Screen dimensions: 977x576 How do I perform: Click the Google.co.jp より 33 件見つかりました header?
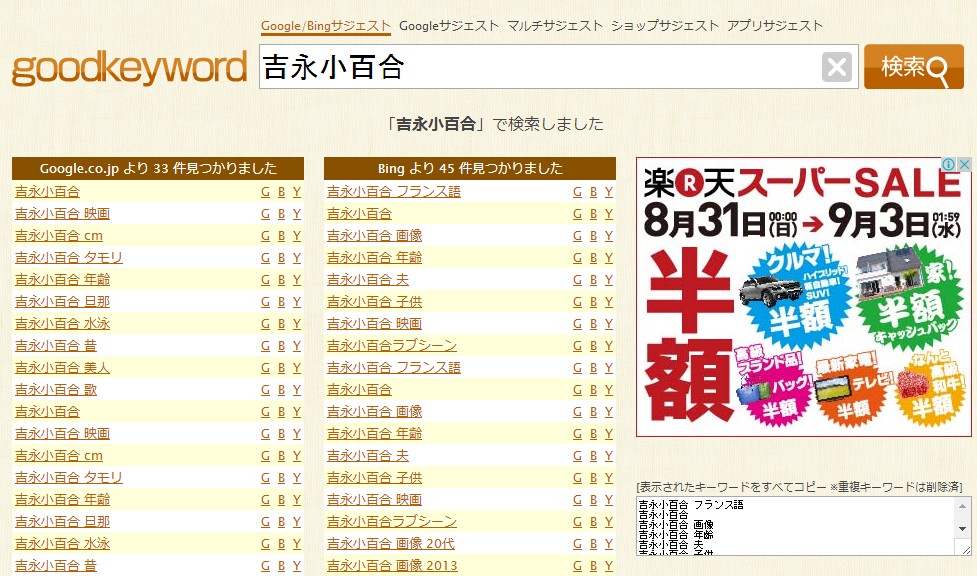tap(158, 168)
